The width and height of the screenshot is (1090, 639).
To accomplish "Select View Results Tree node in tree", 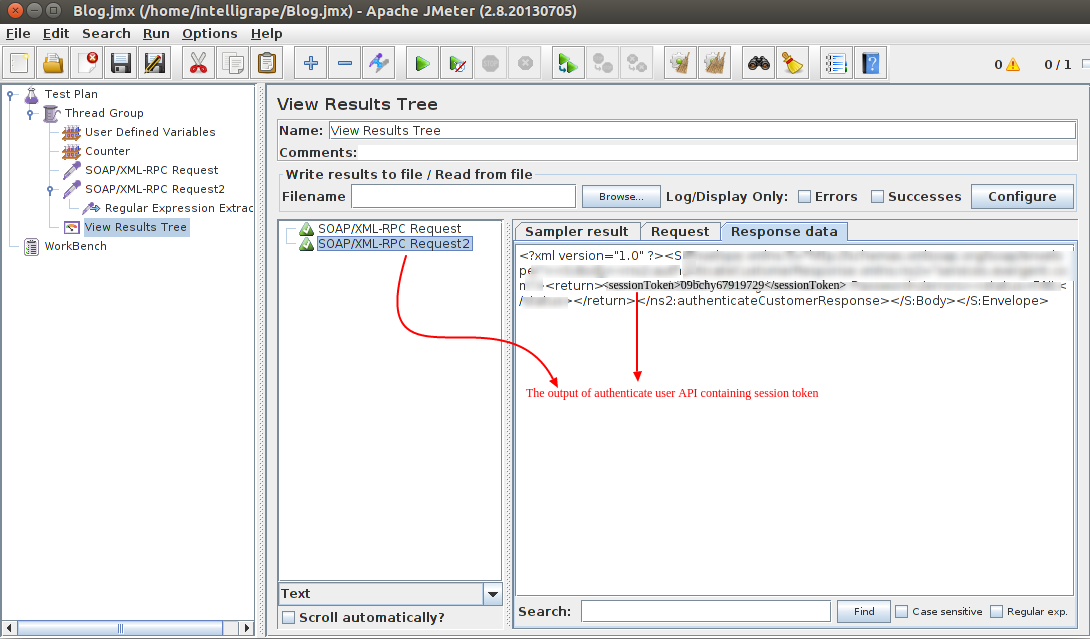I will (x=136, y=227).
